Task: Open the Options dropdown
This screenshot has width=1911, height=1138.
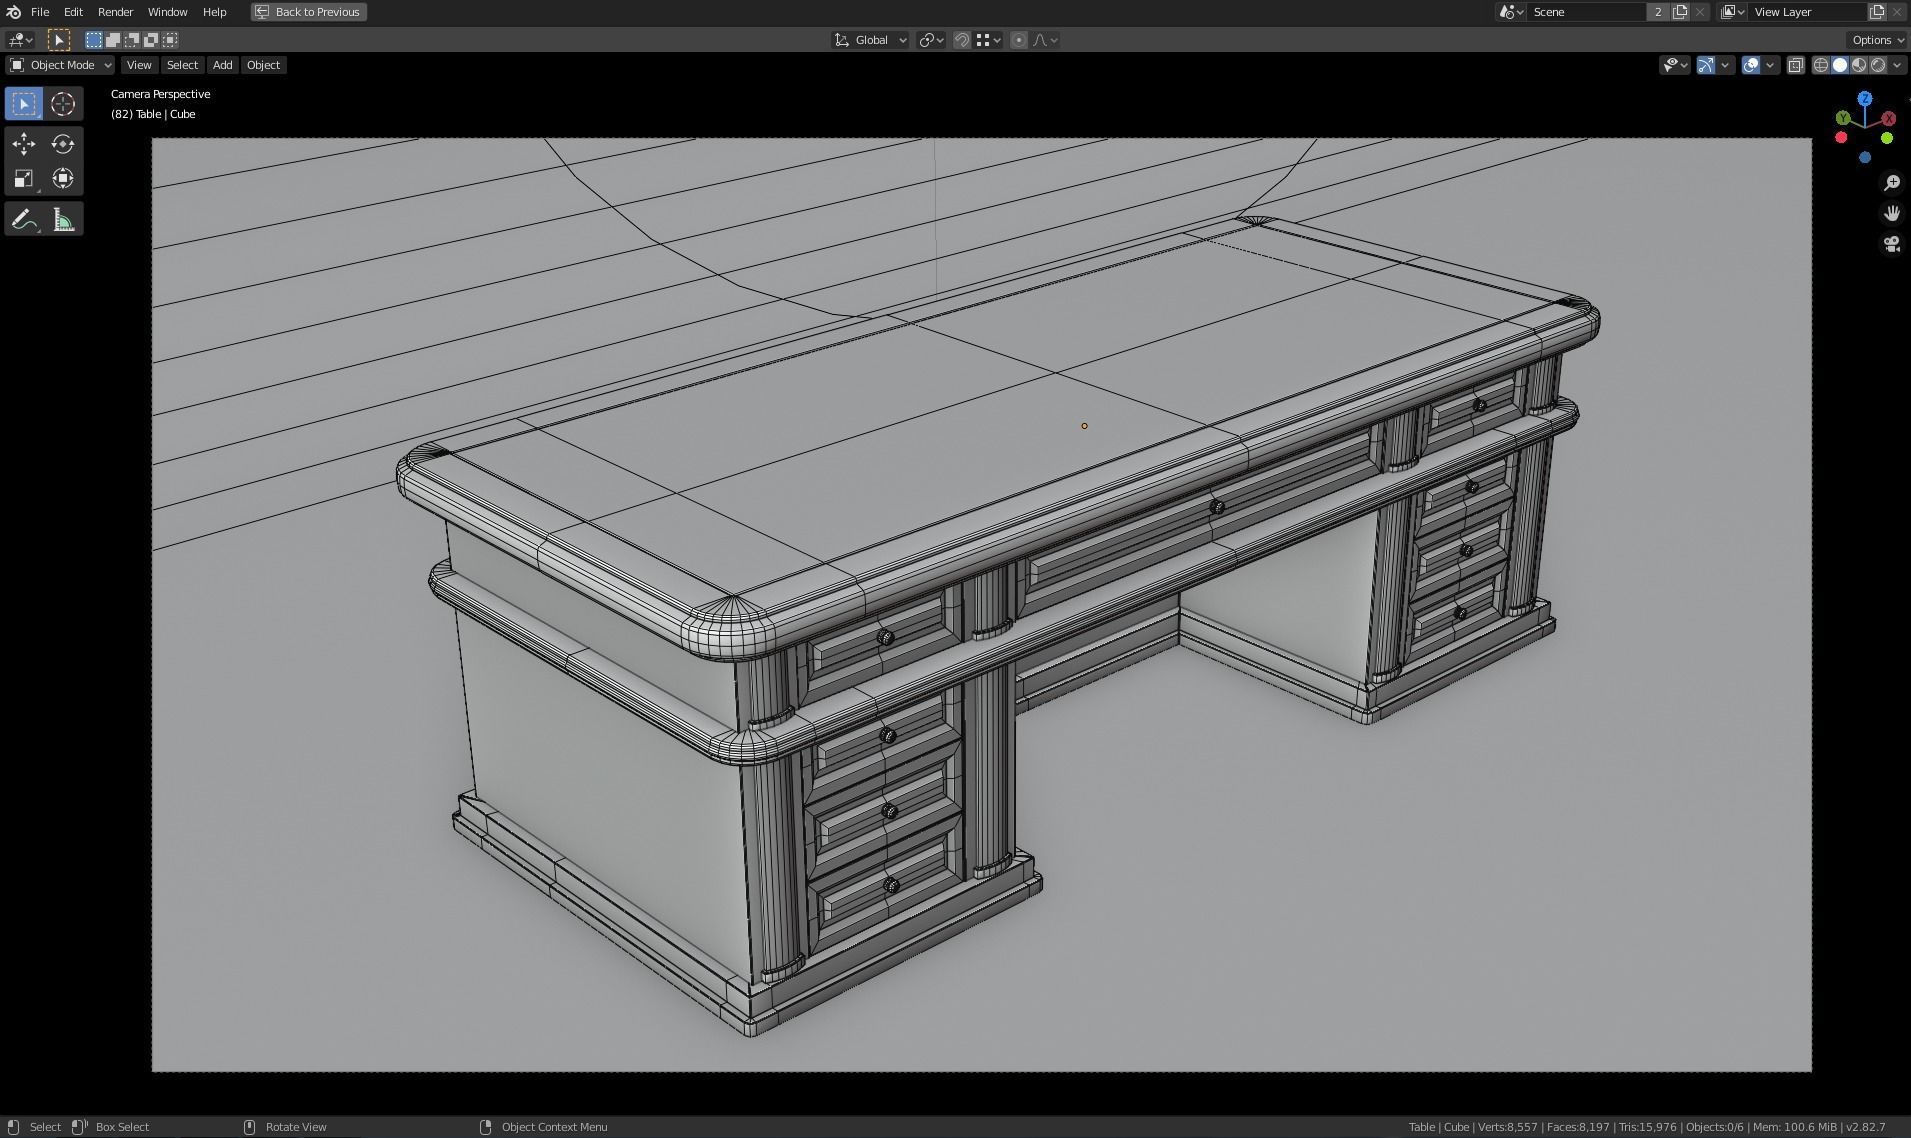Action: tap(1877, 40)
